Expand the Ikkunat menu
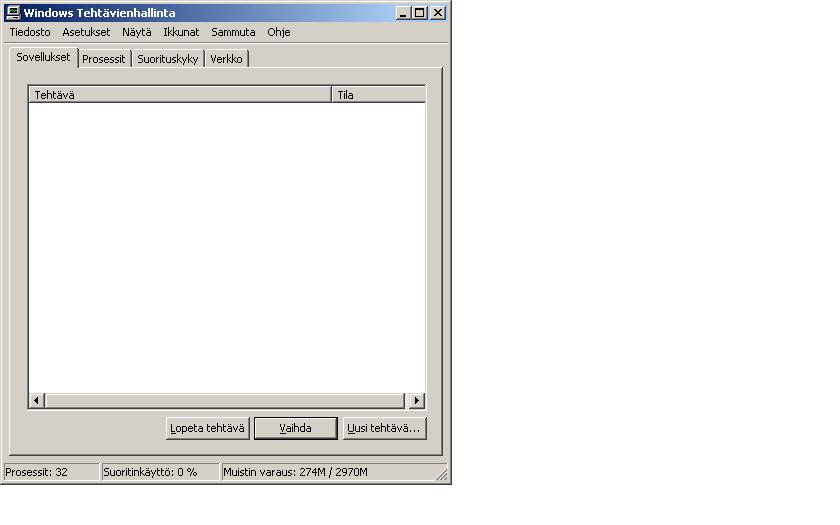The height and width of the screenshot is (525, 840). [x=181, y=32]
